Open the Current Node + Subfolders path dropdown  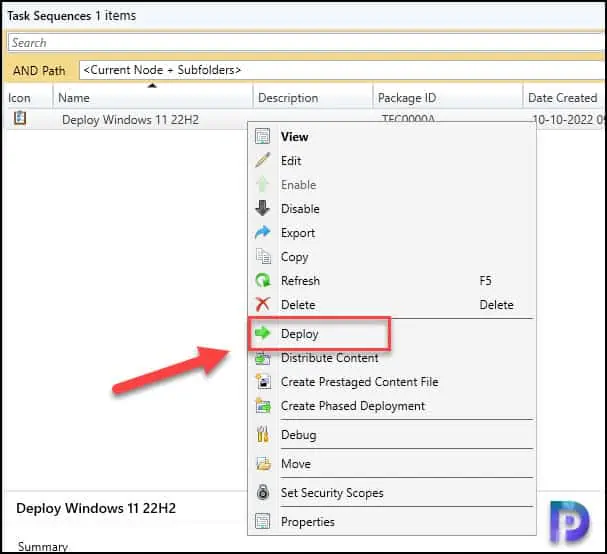pyautogui.click(x=341, y=70)
